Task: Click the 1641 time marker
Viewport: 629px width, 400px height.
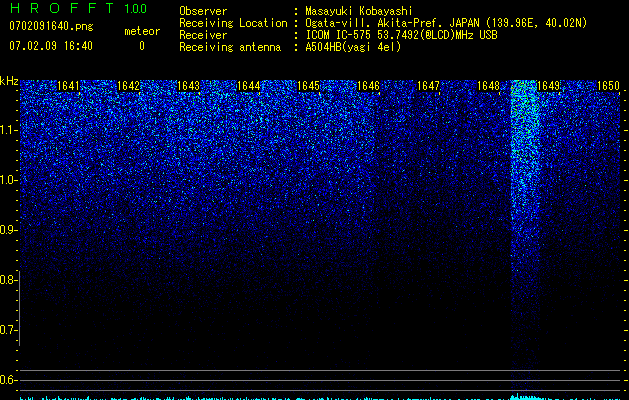Action: point(68,86)
